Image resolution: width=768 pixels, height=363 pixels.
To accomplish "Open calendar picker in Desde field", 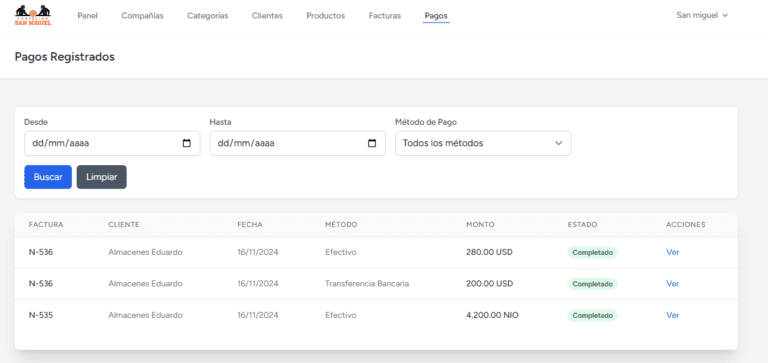I will click(187, 144).
